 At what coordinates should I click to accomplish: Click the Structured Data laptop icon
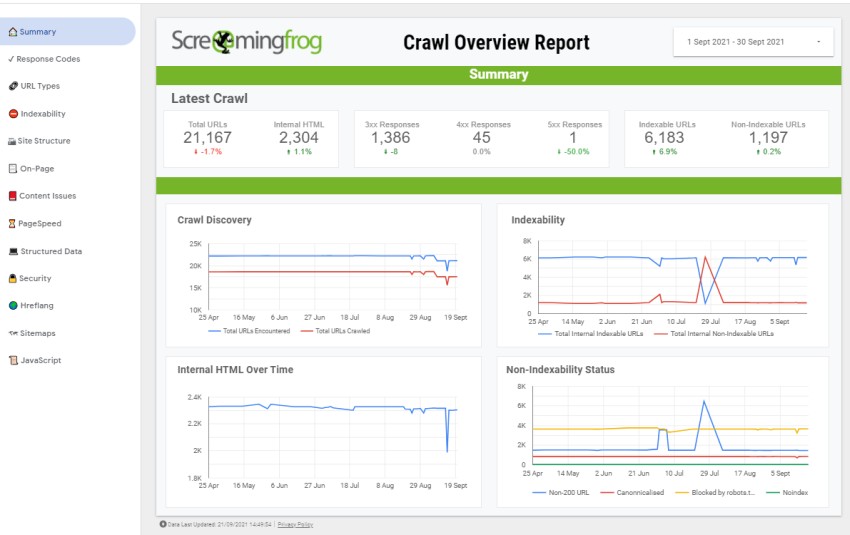point(14,252)
